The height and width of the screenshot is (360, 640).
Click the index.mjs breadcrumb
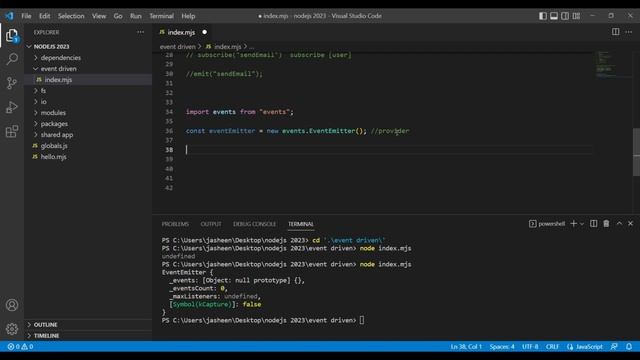(227, 47)
